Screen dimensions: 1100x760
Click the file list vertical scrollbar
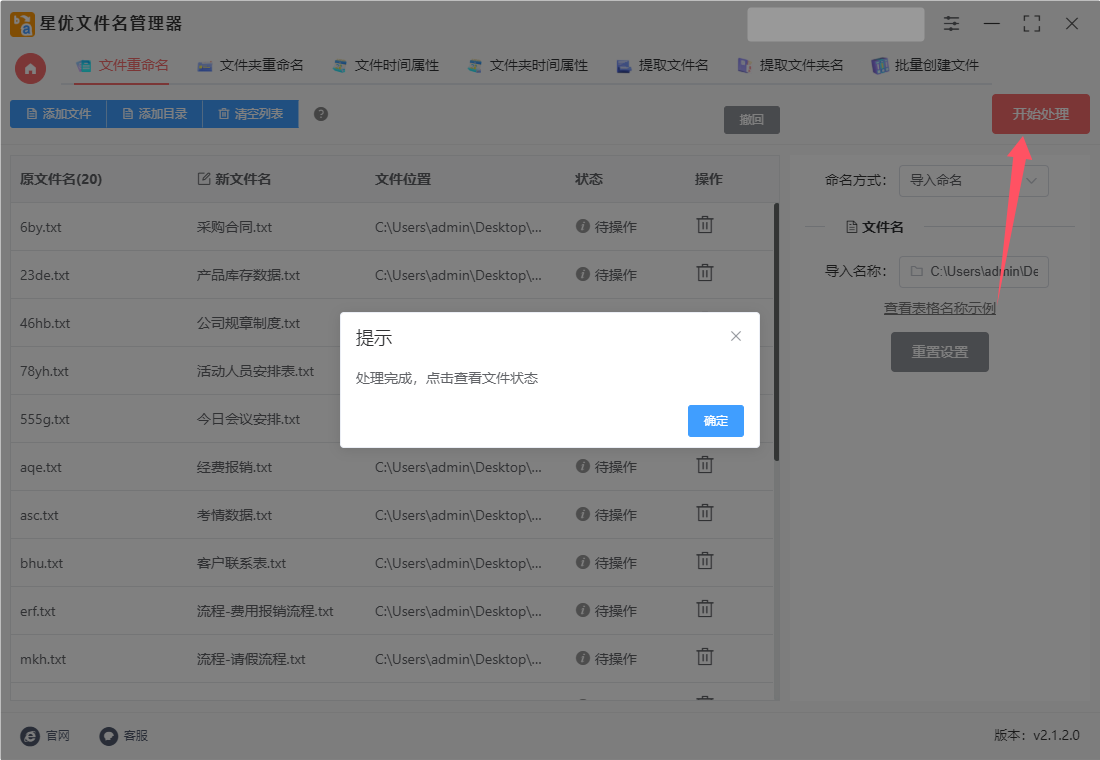776,332
